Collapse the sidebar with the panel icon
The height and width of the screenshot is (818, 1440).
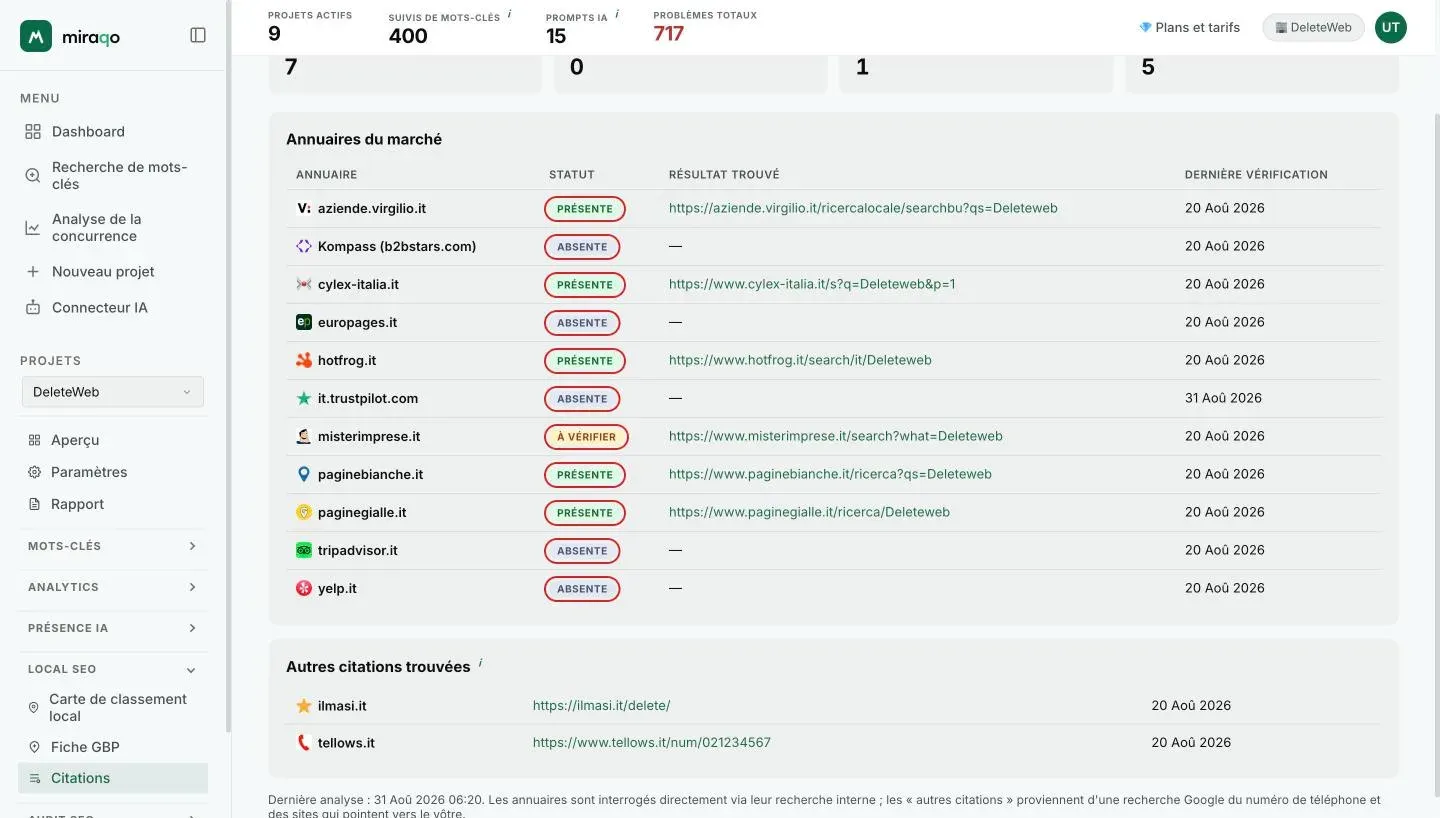pos(198,35)
